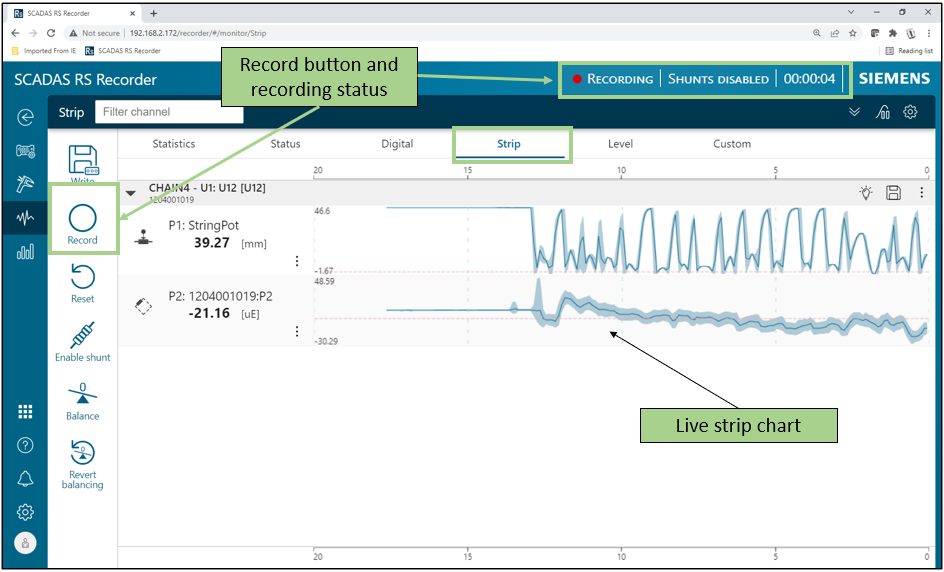Click the help question mark icon
Screen dimensions: 944x572
click(x=25, y=445)
